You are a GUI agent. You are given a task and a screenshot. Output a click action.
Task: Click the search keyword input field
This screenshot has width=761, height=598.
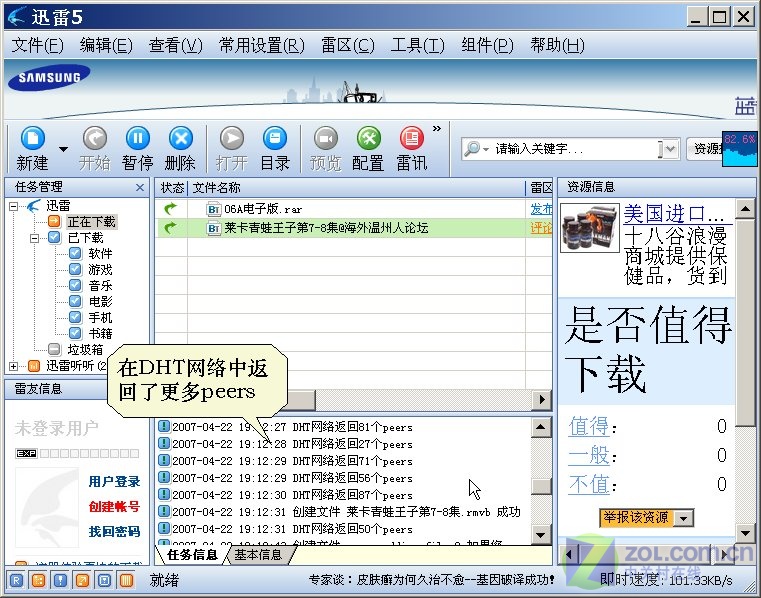[x=575, y=149]
